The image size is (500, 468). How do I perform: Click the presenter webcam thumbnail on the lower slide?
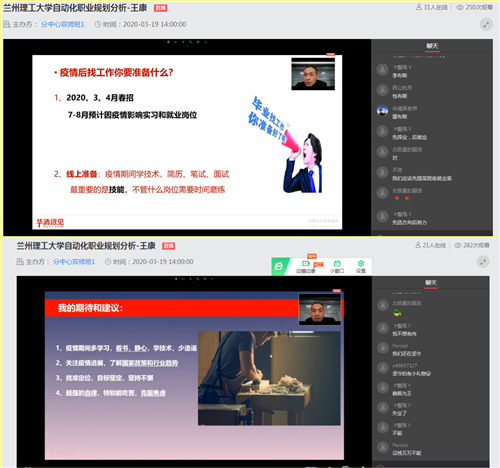click(x=320, y=309)
